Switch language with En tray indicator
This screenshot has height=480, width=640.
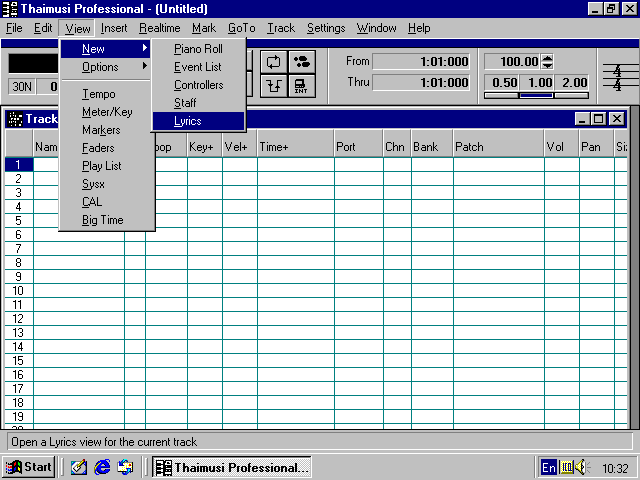click(x=549, y=467)
